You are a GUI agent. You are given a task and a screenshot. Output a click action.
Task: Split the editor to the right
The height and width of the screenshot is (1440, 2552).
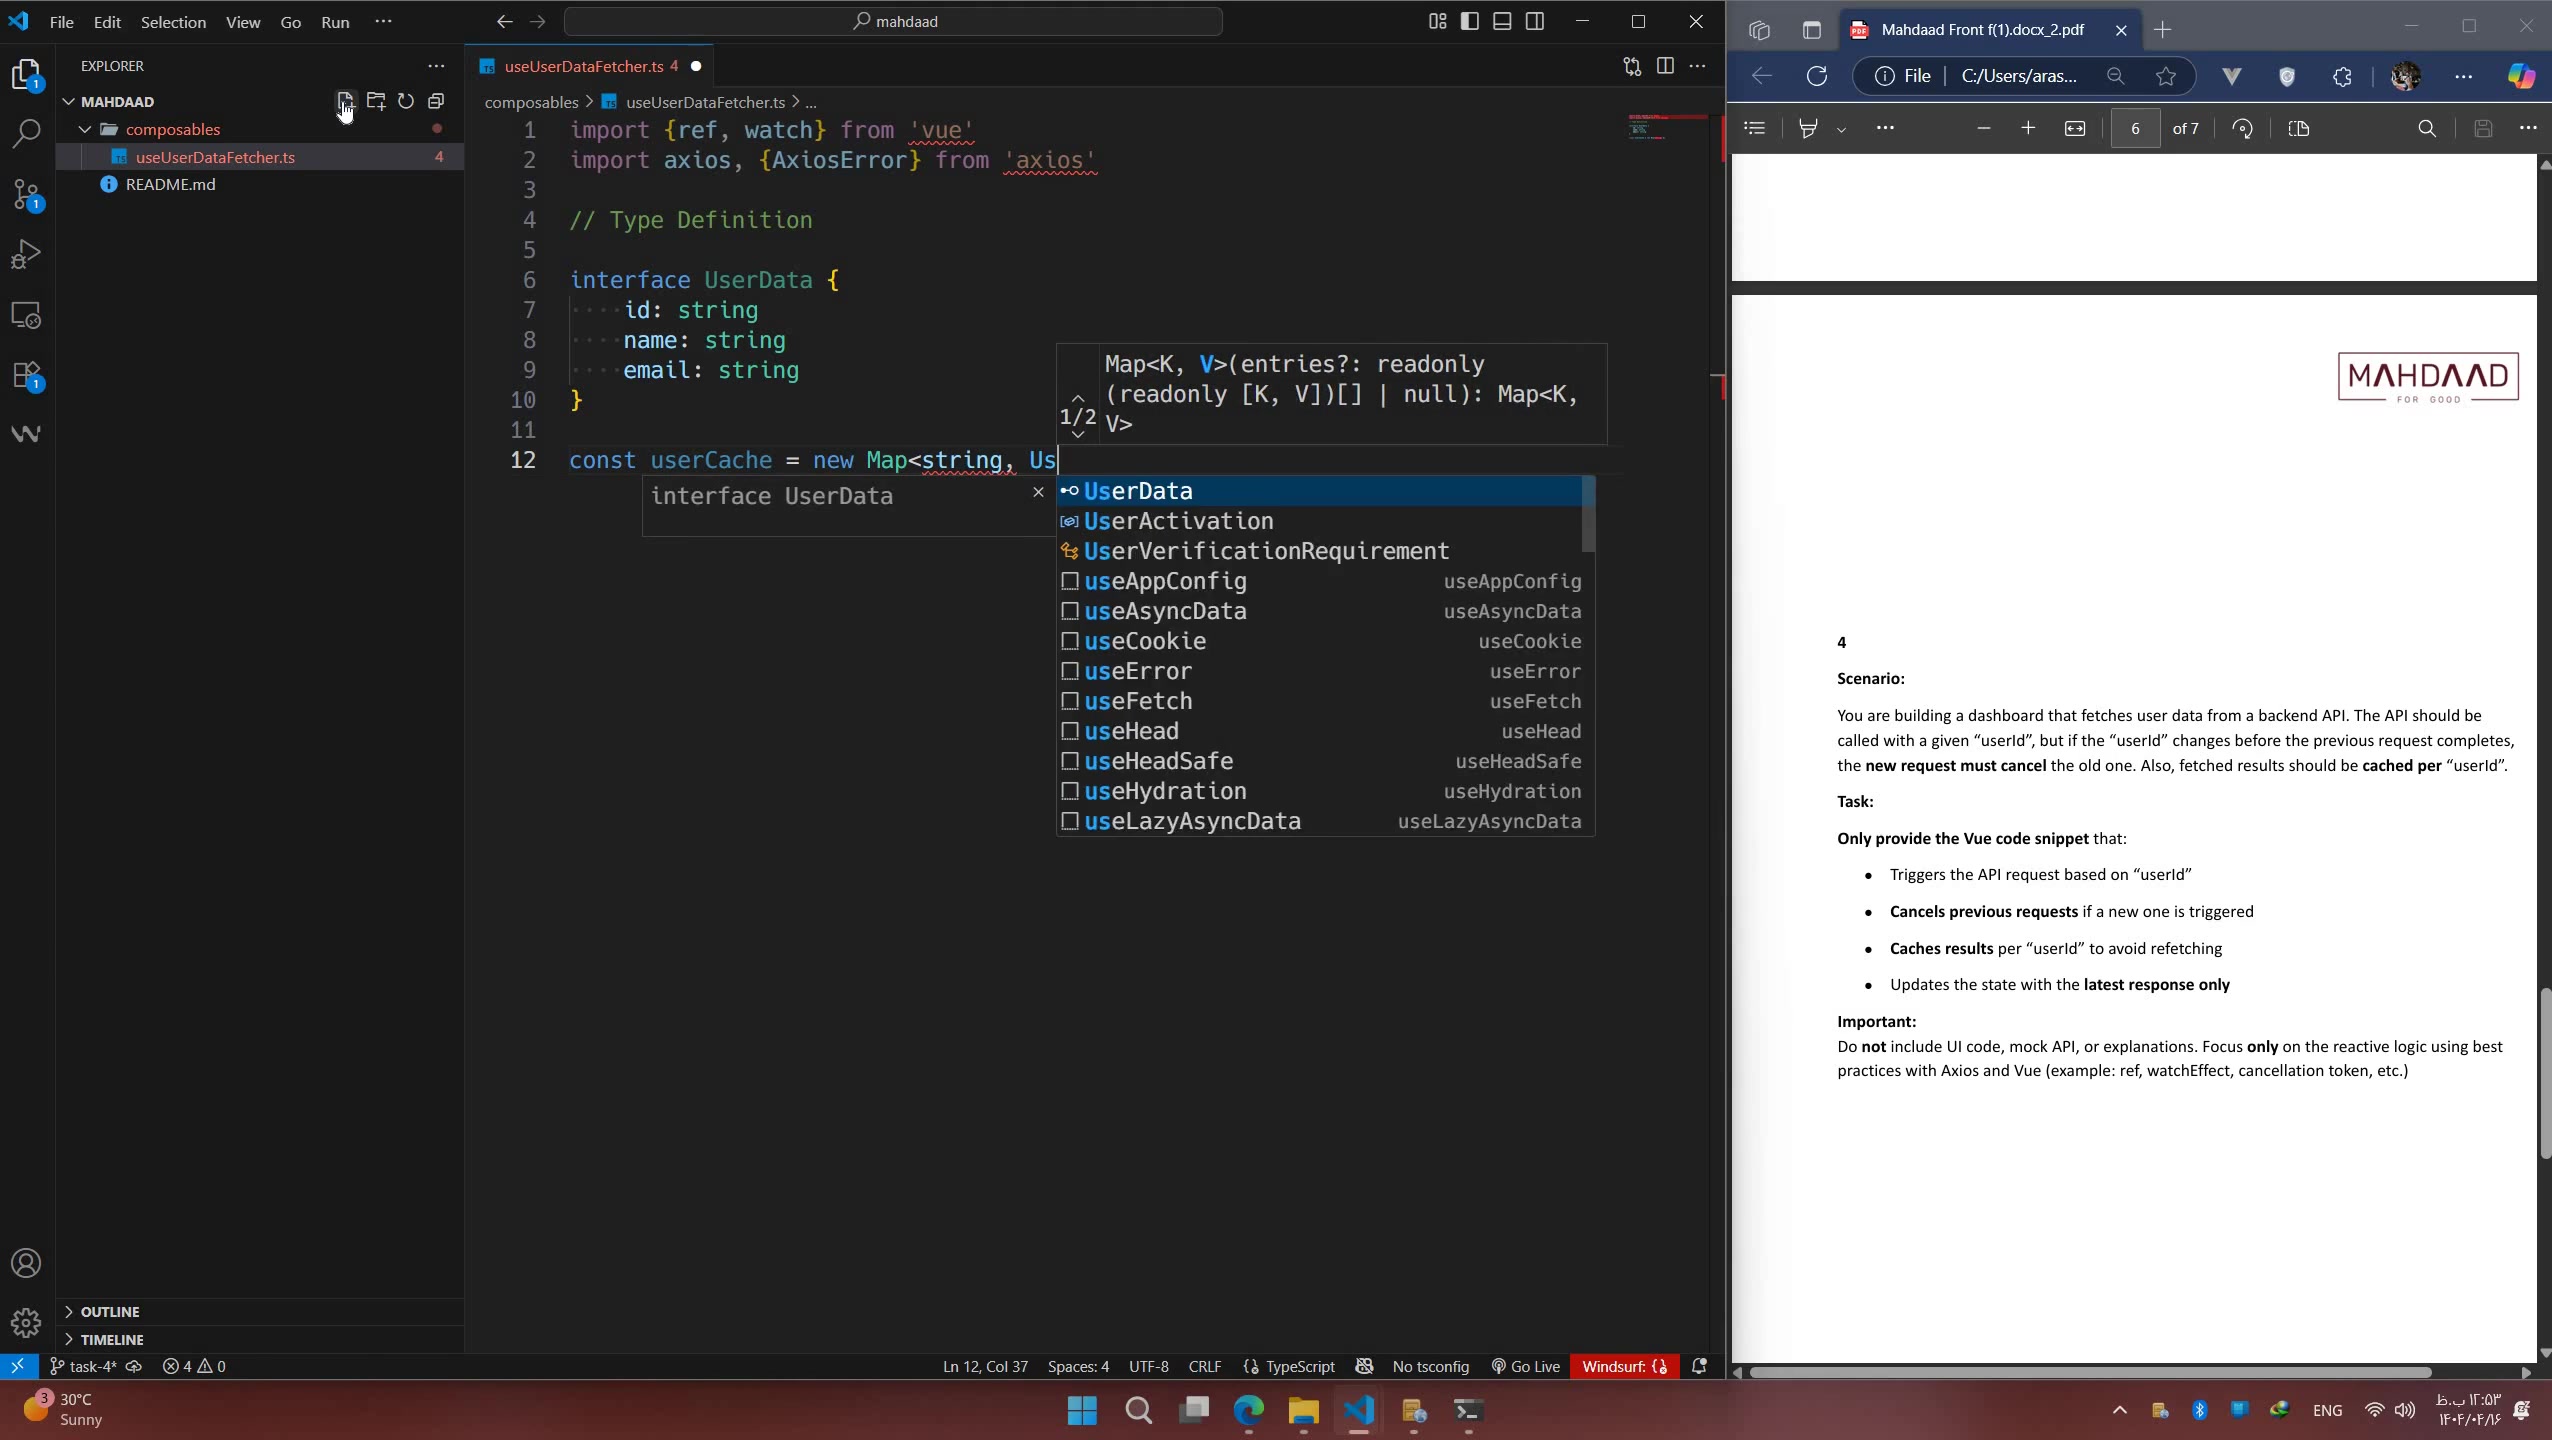(1665, 66)
